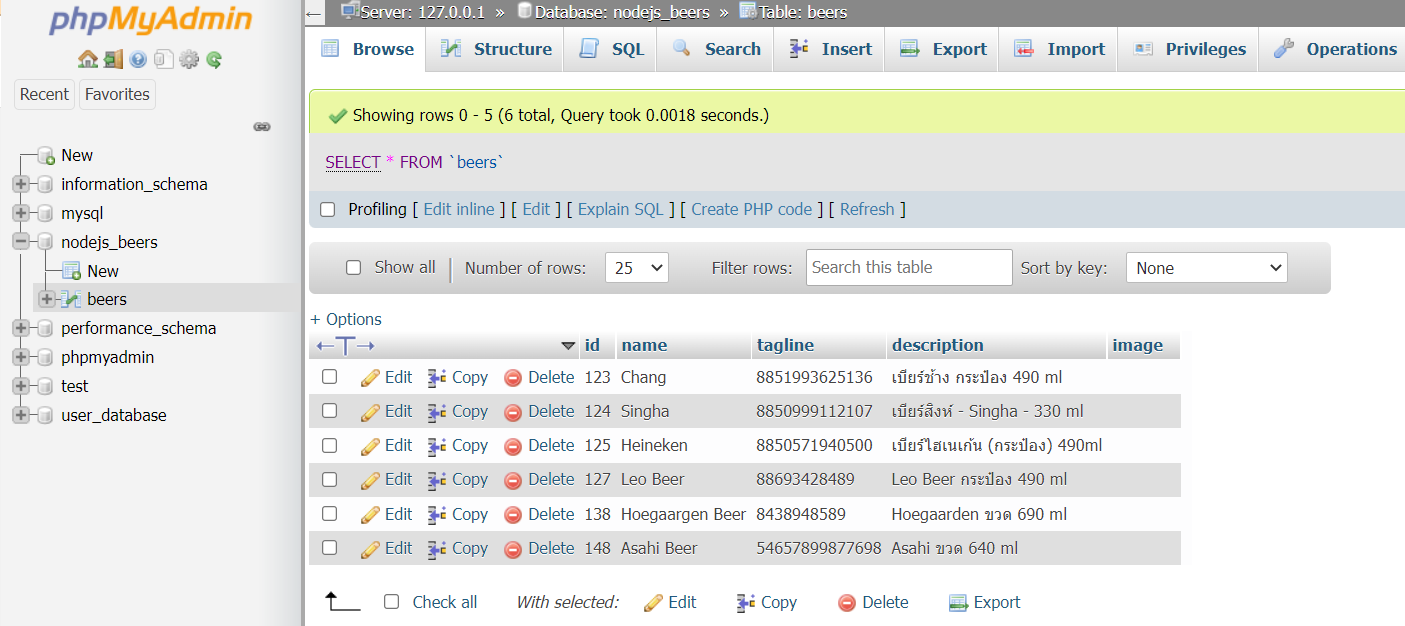Image resolution: width=1405 pixels, height=626 pixels.
Task: Click the red Delete icon for Heineken row
Action: pyautogui.click(x=513, y=446)
